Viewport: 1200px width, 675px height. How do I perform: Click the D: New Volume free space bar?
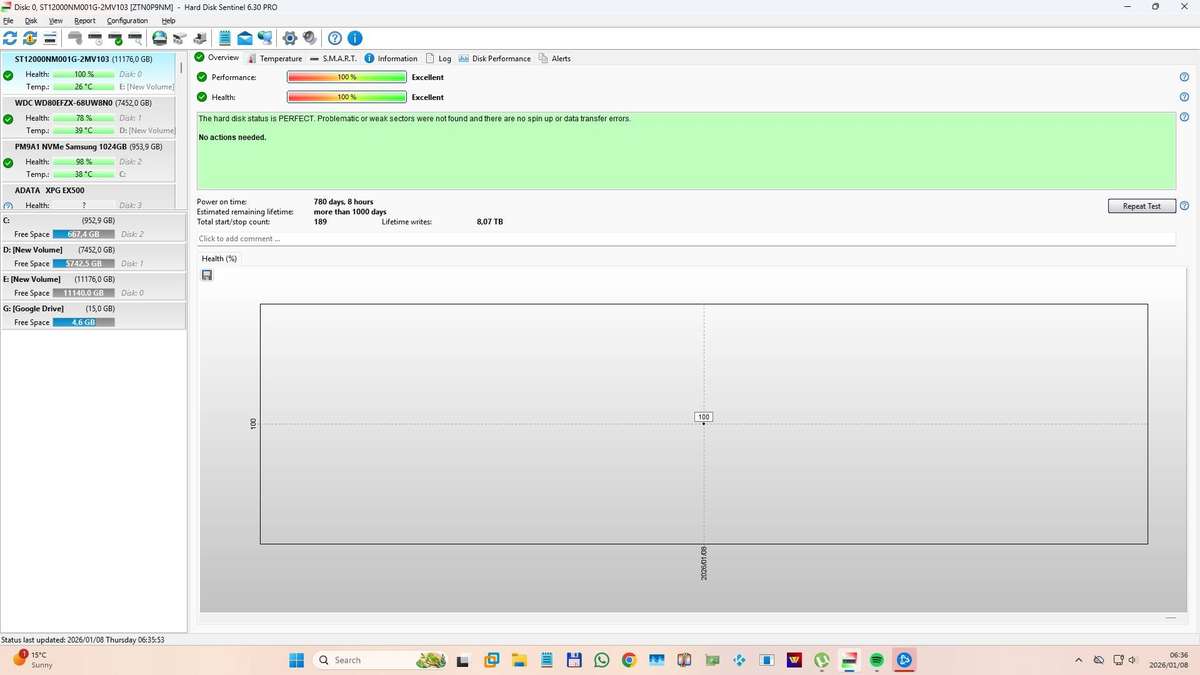pyautogui.click(x=84, y=264)
